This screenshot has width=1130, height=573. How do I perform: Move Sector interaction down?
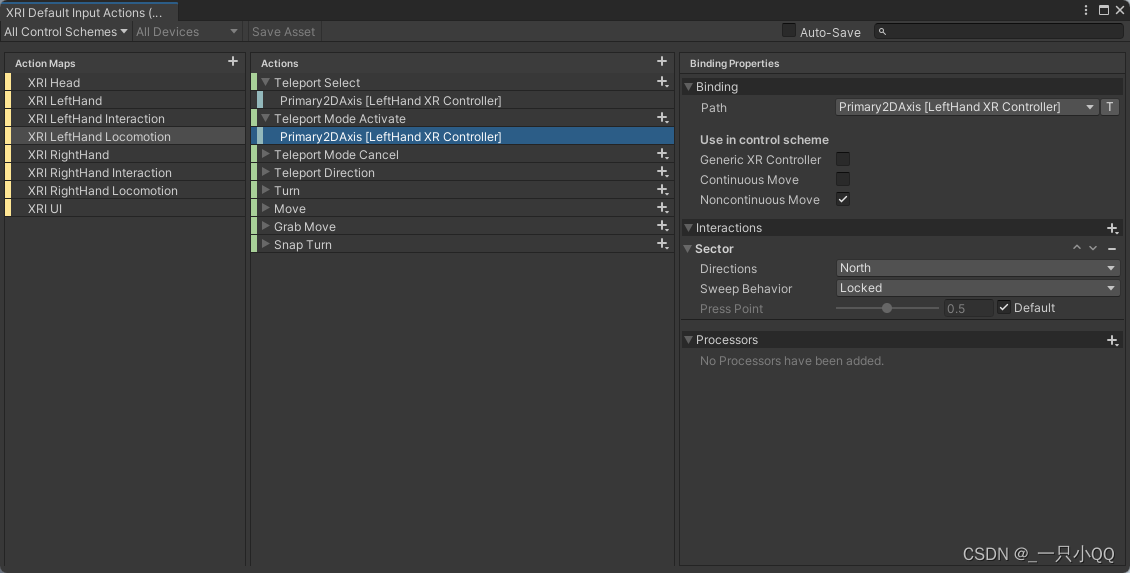(x=1093, y=248)
